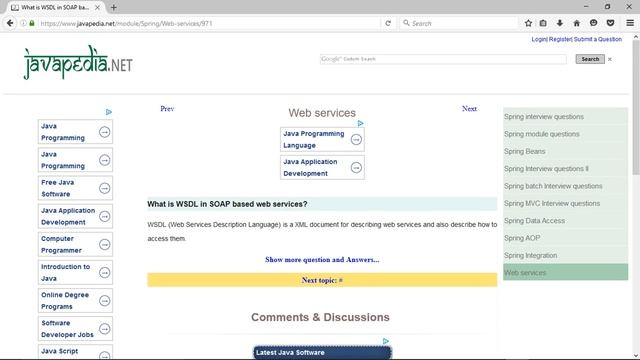Go to the browser home icon
Image resolution: width=640 pixels, height=360 pixels.
576,23
